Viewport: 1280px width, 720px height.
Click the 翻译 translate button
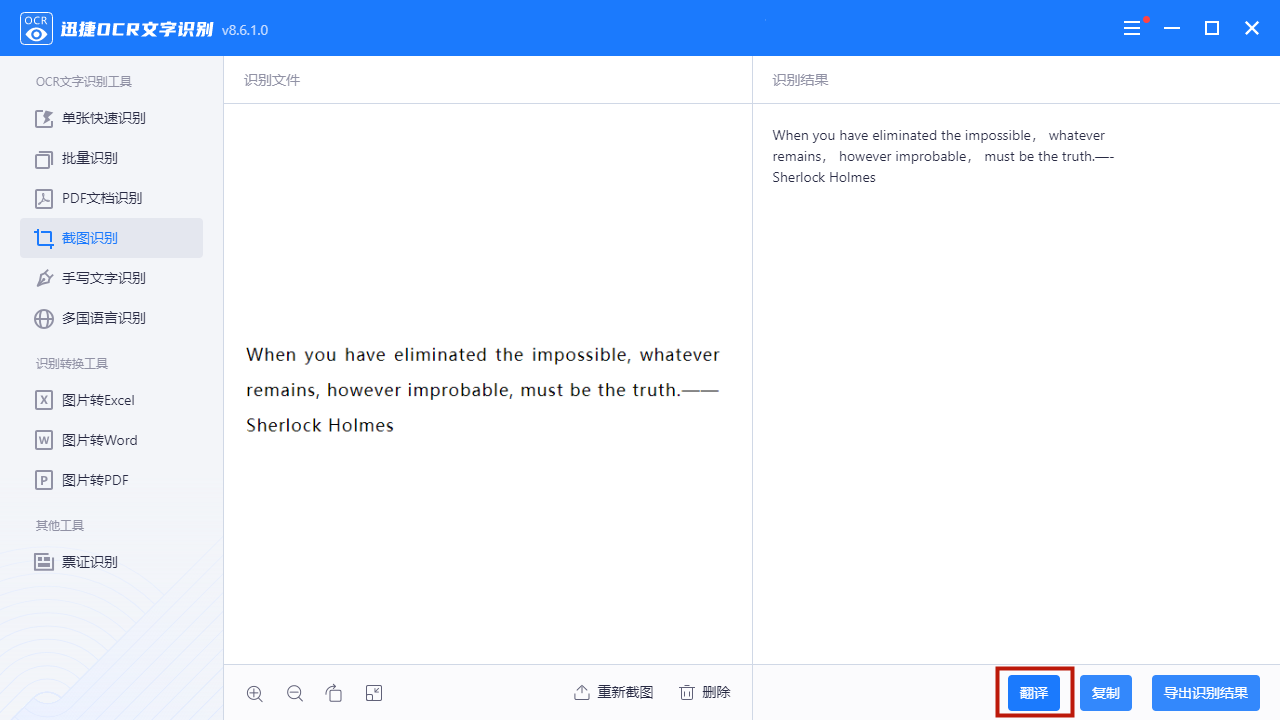point(1034,693)
